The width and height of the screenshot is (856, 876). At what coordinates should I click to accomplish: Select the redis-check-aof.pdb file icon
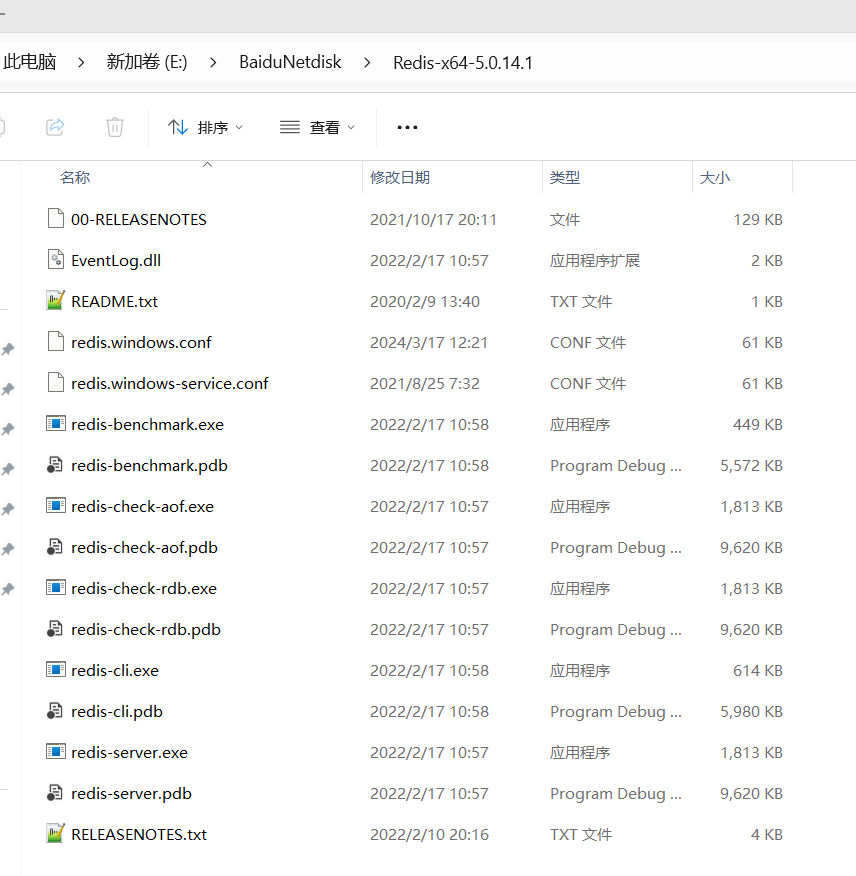coord(54,546)
